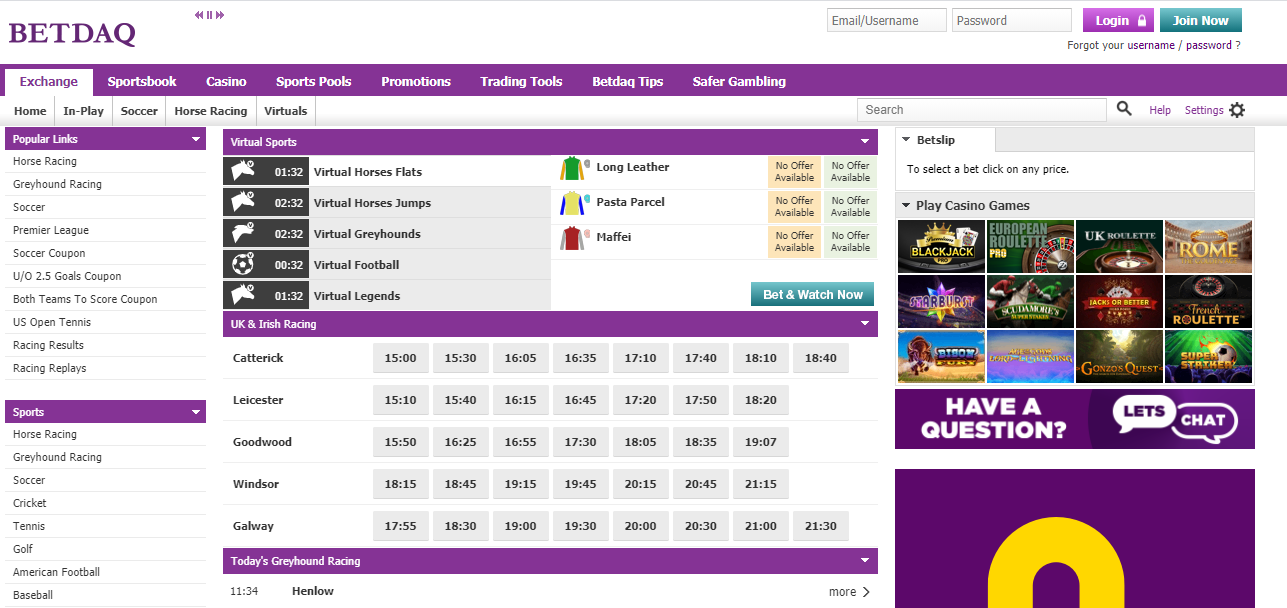Click the rewind arrows in the header
The image size is (1287, 608).
199,15
